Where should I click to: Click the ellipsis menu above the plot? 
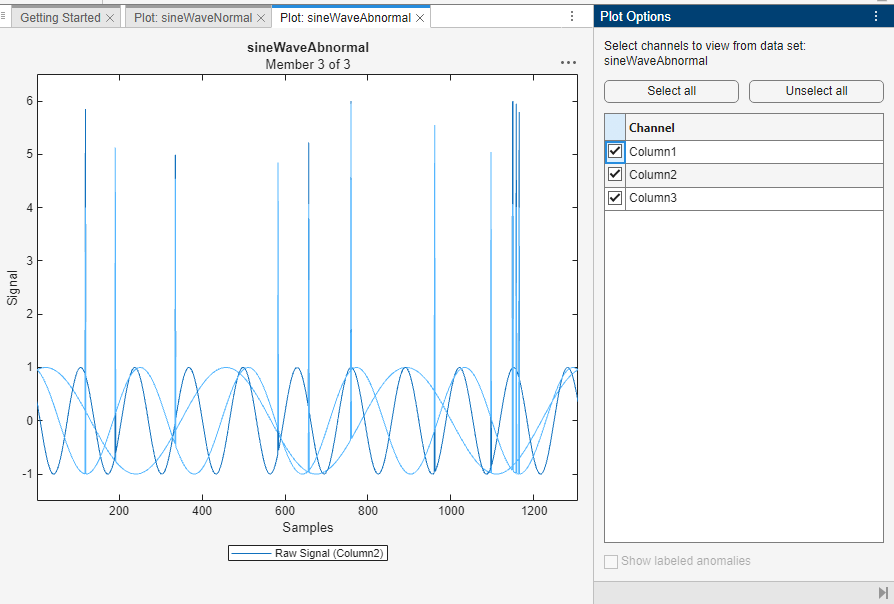pyautogui.click(x=568, y=62)
